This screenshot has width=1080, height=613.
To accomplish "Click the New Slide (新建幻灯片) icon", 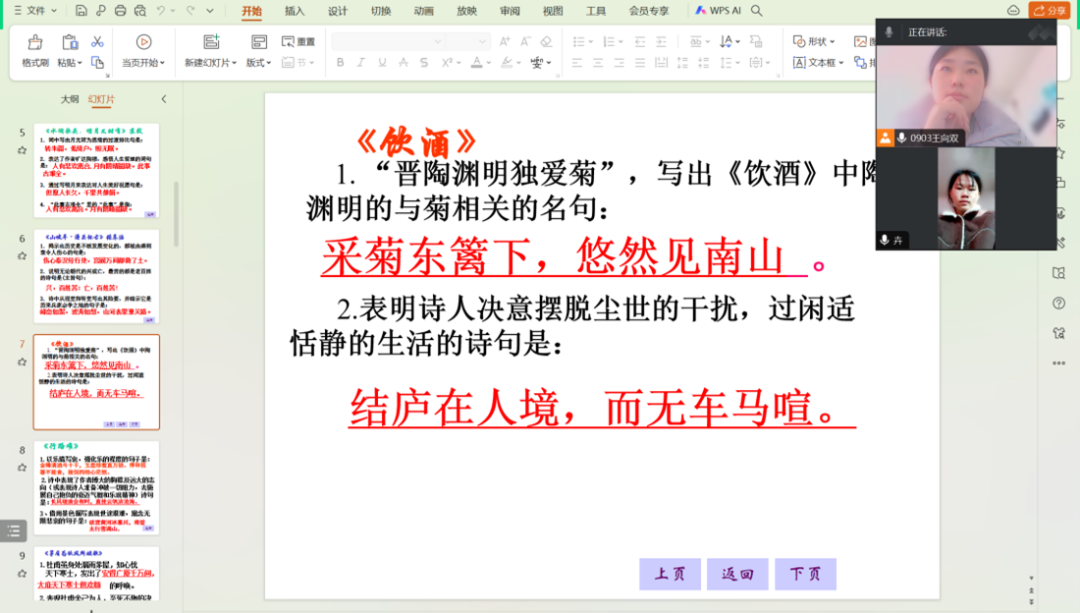I will pos(211,43).
